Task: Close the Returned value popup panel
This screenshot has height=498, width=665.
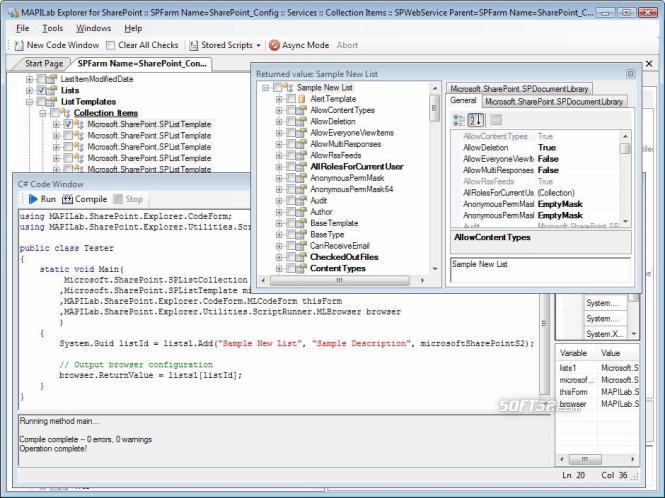Action: pos(630,74)
